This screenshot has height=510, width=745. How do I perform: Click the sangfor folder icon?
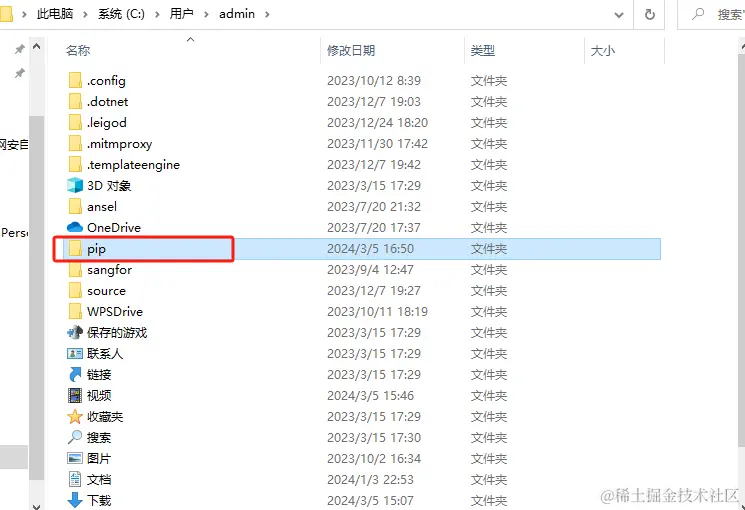(75, 269)
